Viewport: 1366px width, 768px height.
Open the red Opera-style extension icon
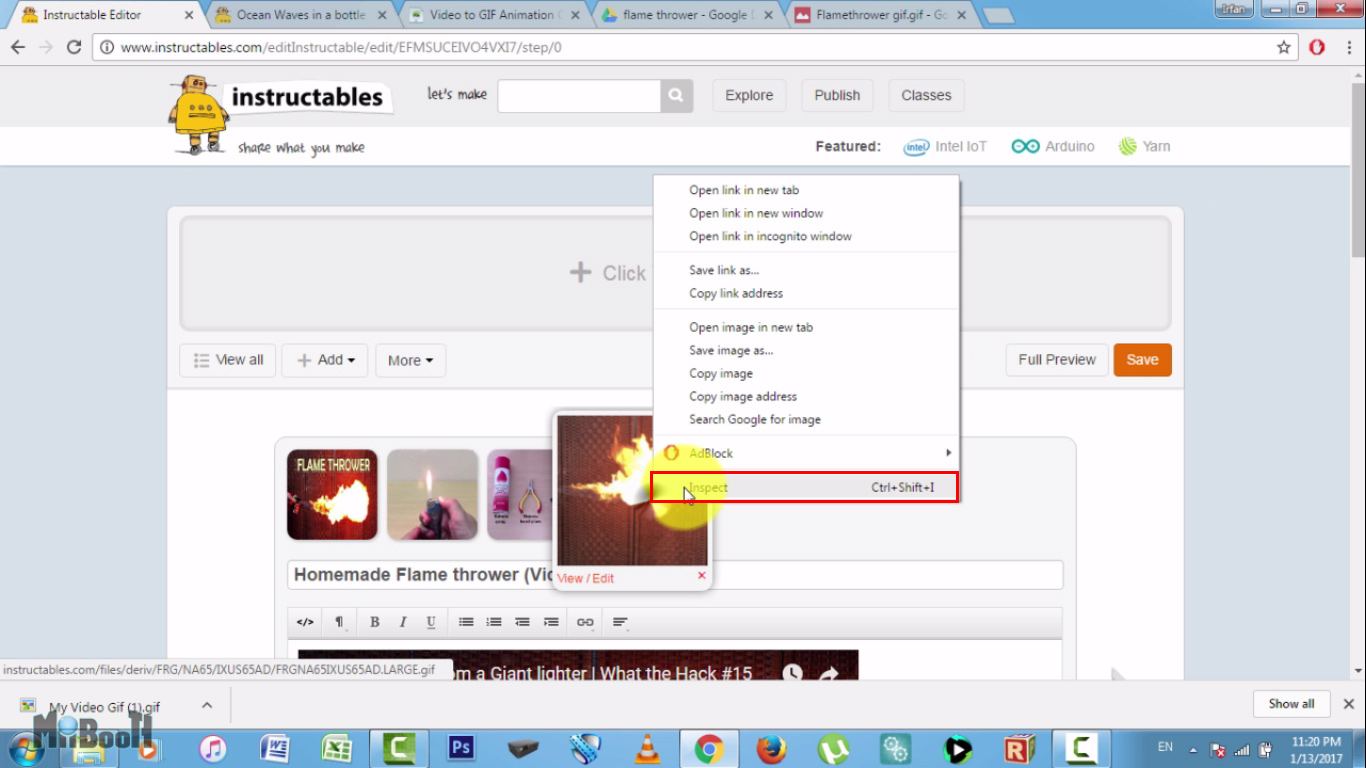(1317, 47)
